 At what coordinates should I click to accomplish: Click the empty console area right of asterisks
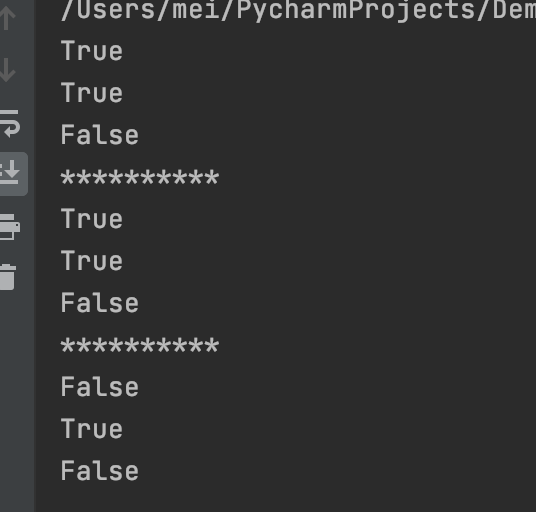pyautogui.click(x=376, y=177)
